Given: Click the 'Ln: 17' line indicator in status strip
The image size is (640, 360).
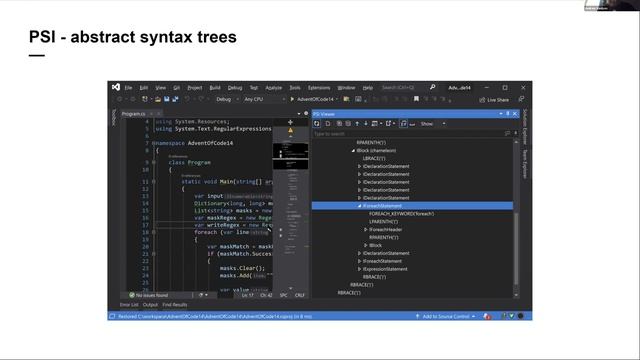Looking at the screenshot, I should click(x=247, y=295).
